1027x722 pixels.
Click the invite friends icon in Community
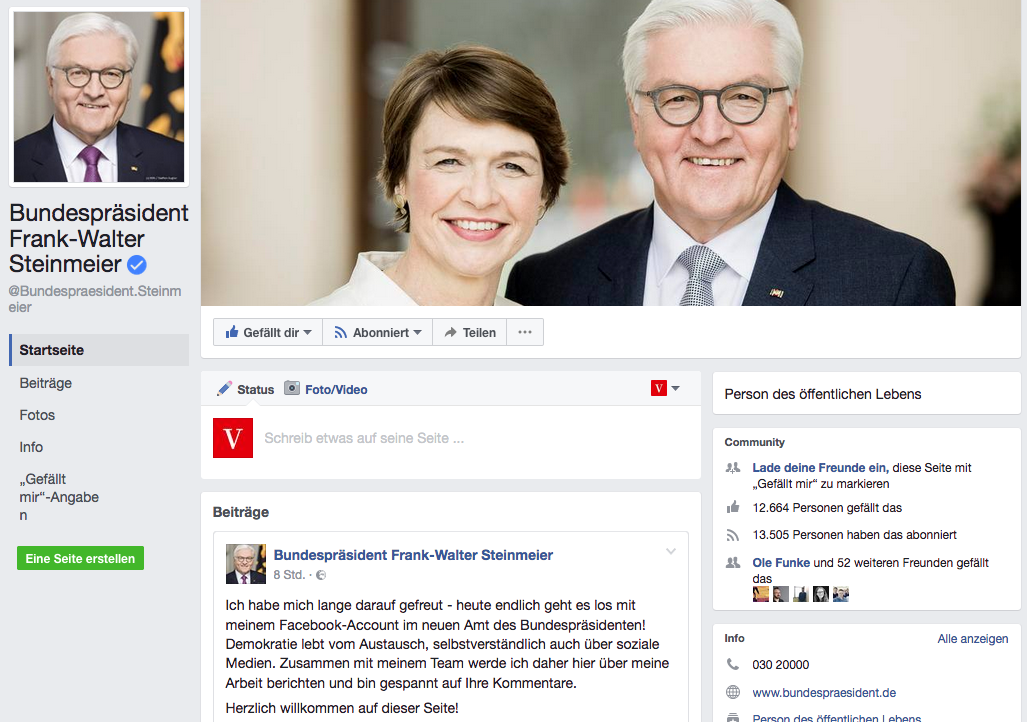(733, 468)
